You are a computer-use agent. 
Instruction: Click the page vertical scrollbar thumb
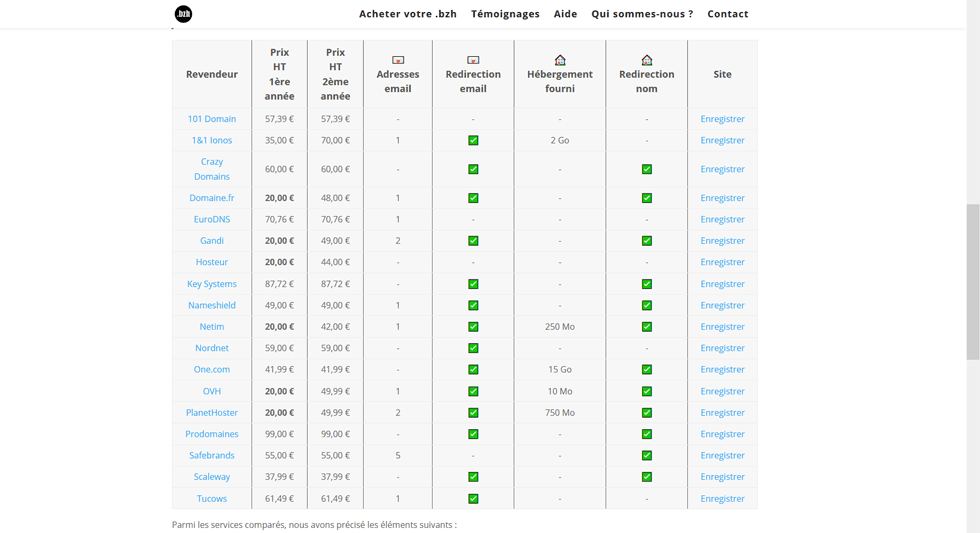973,282
